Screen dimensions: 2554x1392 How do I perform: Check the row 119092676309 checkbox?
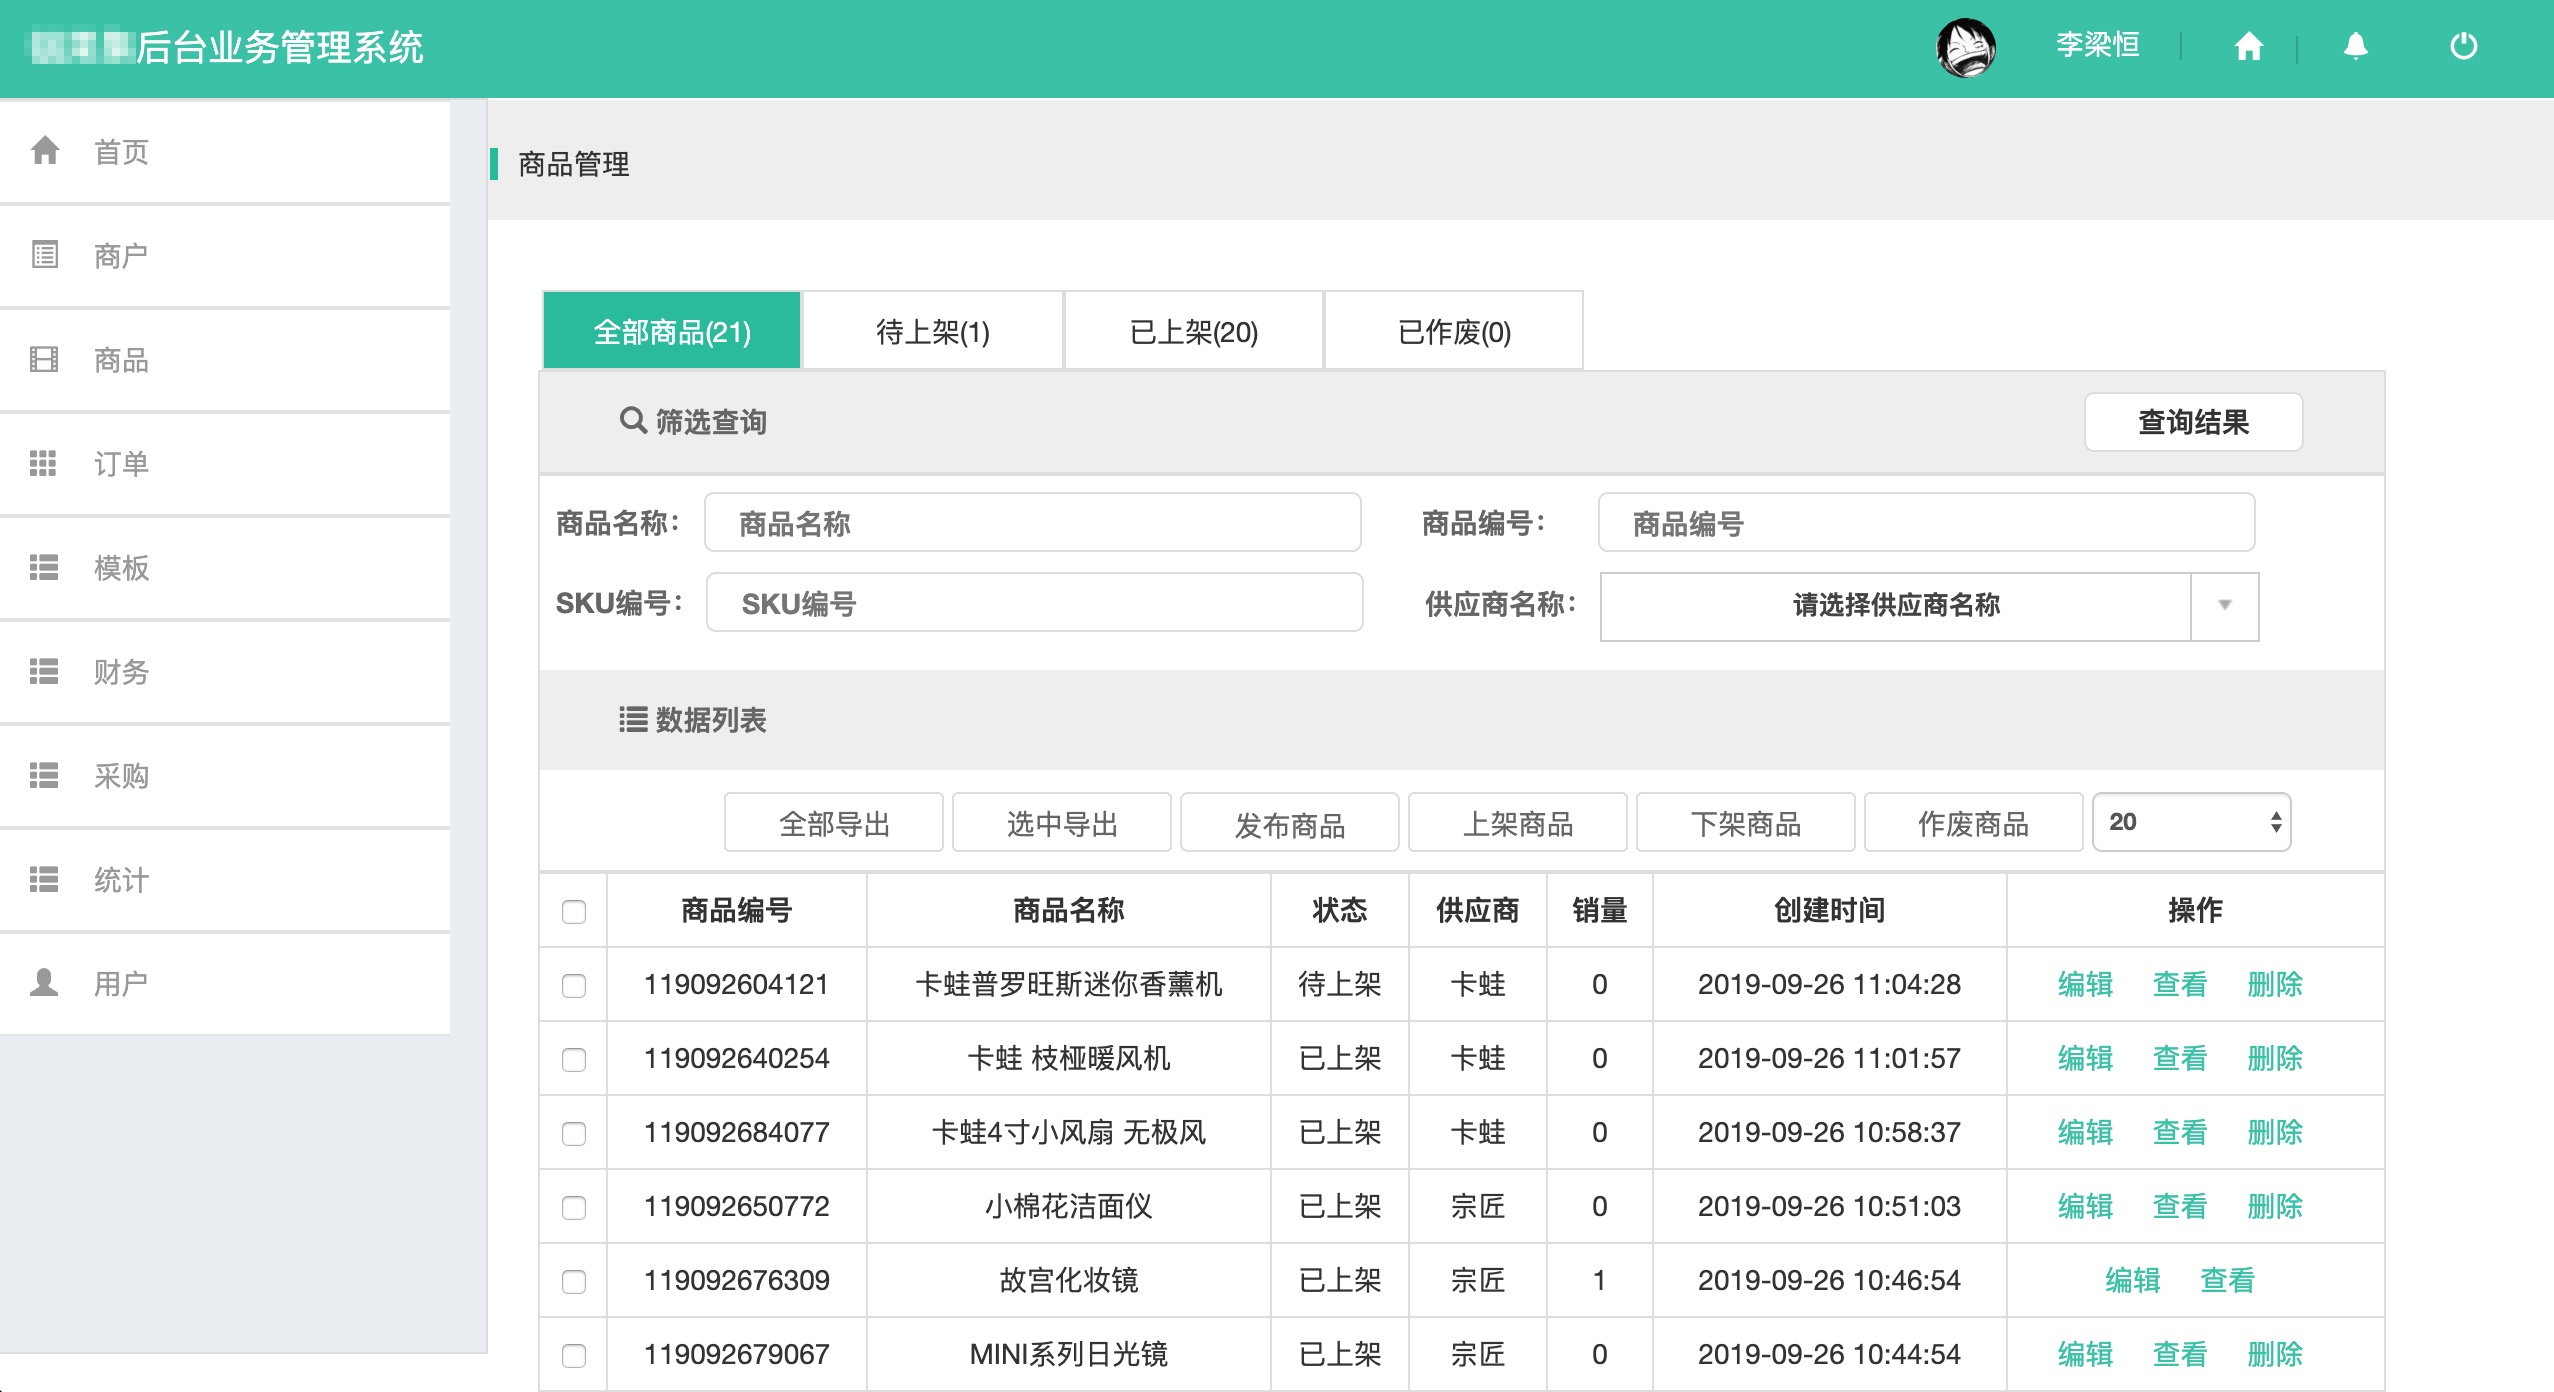[574, 1281]
